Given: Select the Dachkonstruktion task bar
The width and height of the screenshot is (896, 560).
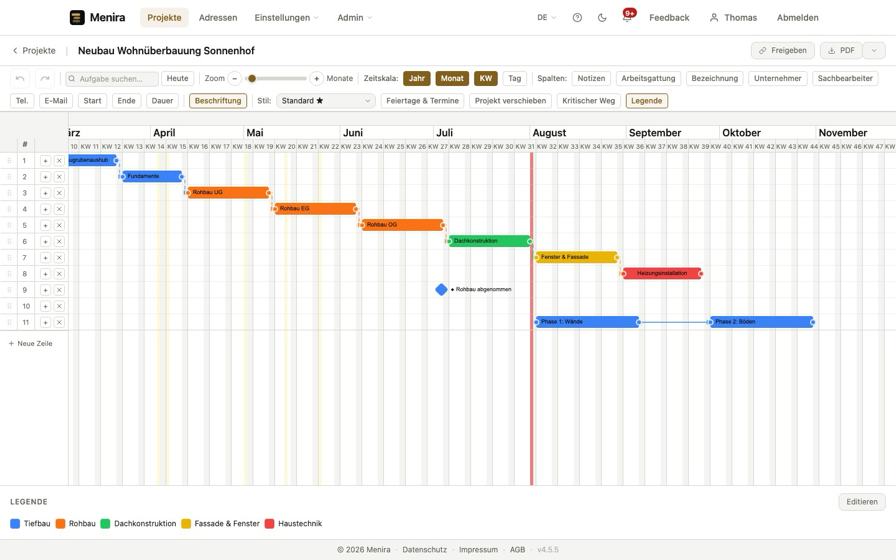Looking at the screenshot, I should pyautogui.click(x=490, y=241).
